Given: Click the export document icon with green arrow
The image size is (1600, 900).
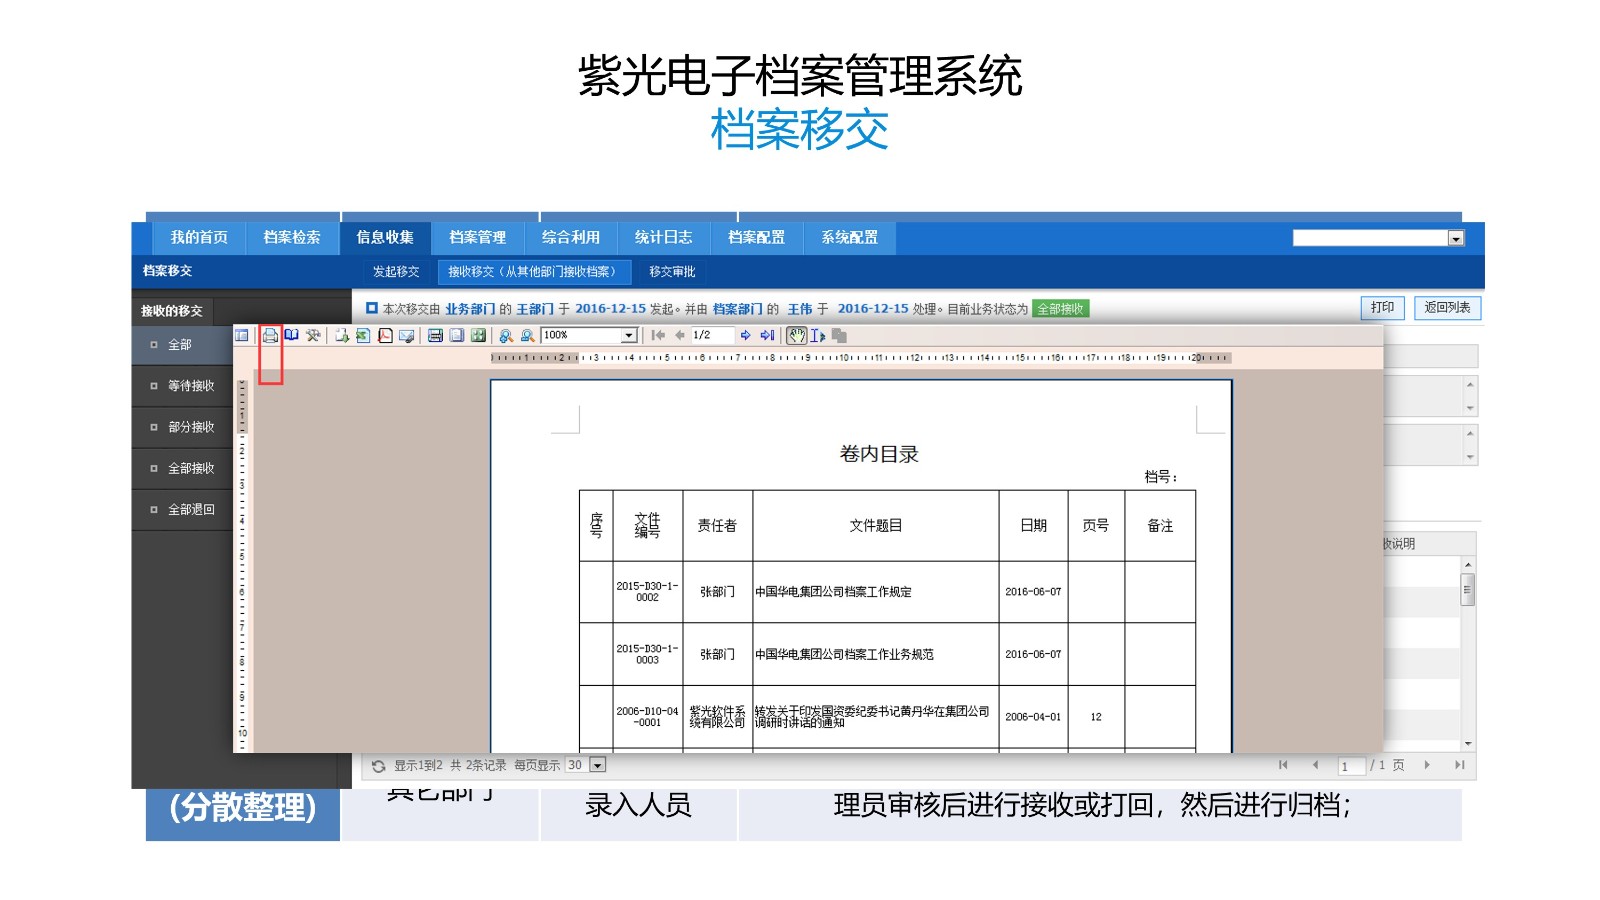Looking at the screenshot, I should point(342,336).
